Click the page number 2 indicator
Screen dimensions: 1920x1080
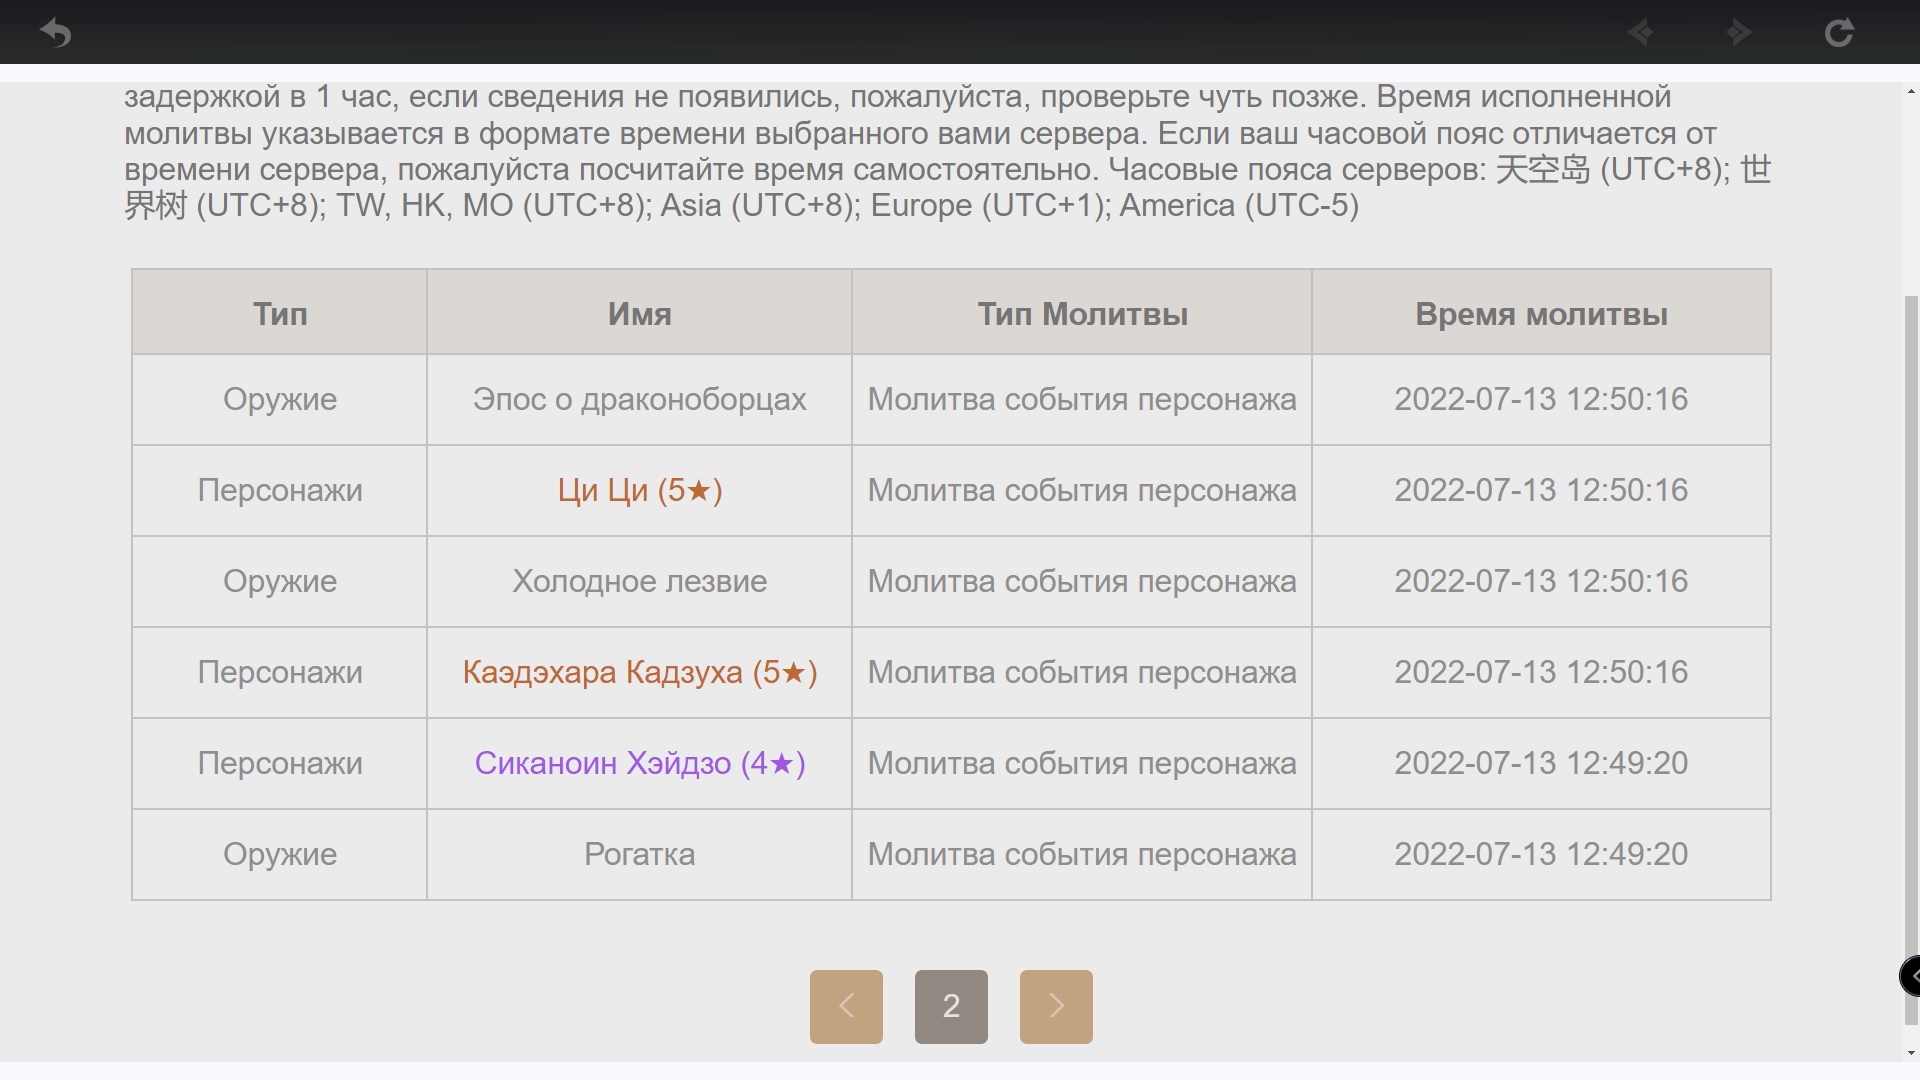point(951,1006)
